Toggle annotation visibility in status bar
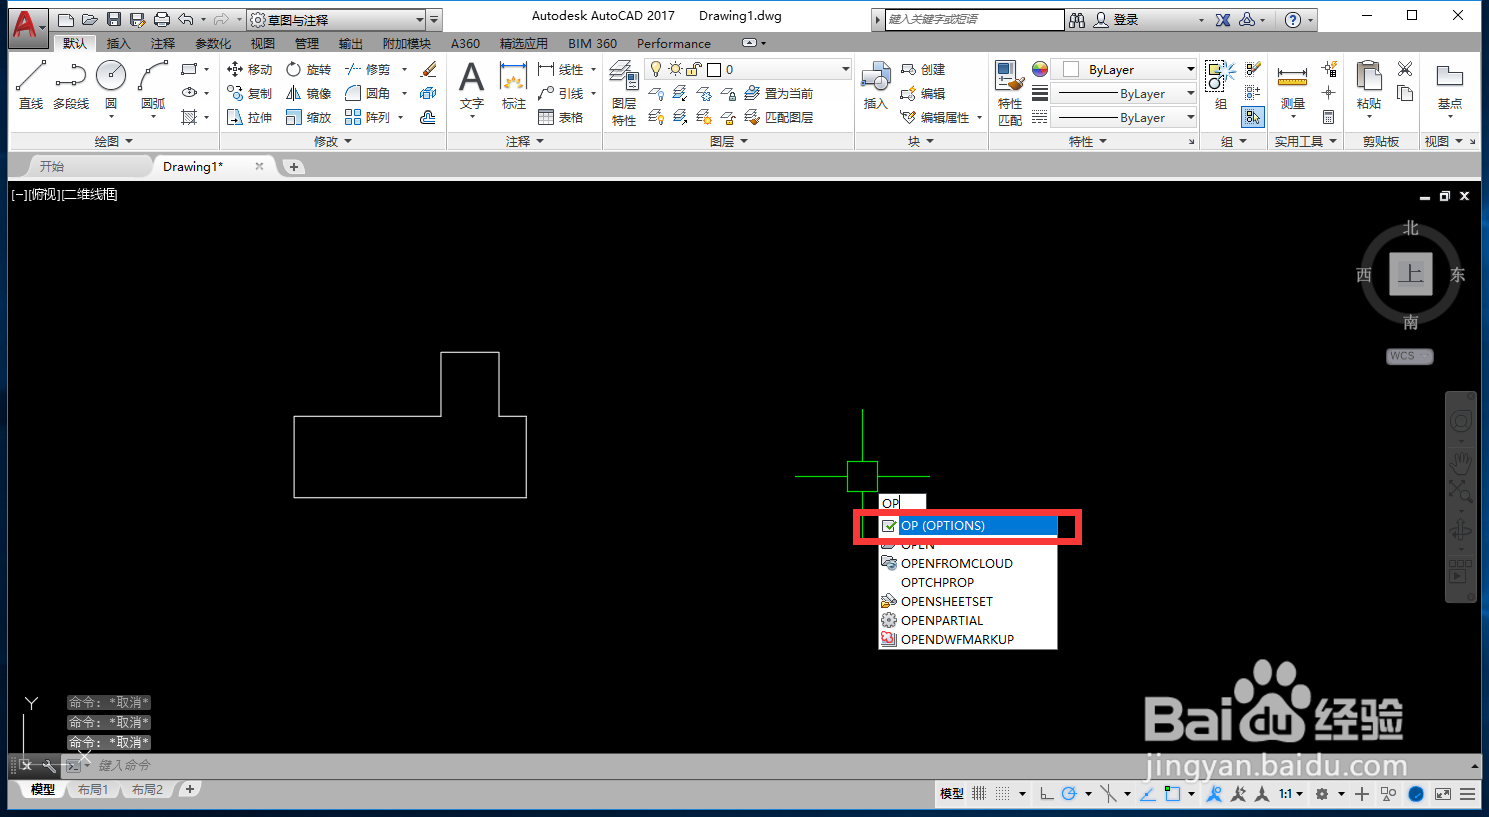Viewport: 1489px width, 817px height. pyautogui.click(x=1214, y=793)
